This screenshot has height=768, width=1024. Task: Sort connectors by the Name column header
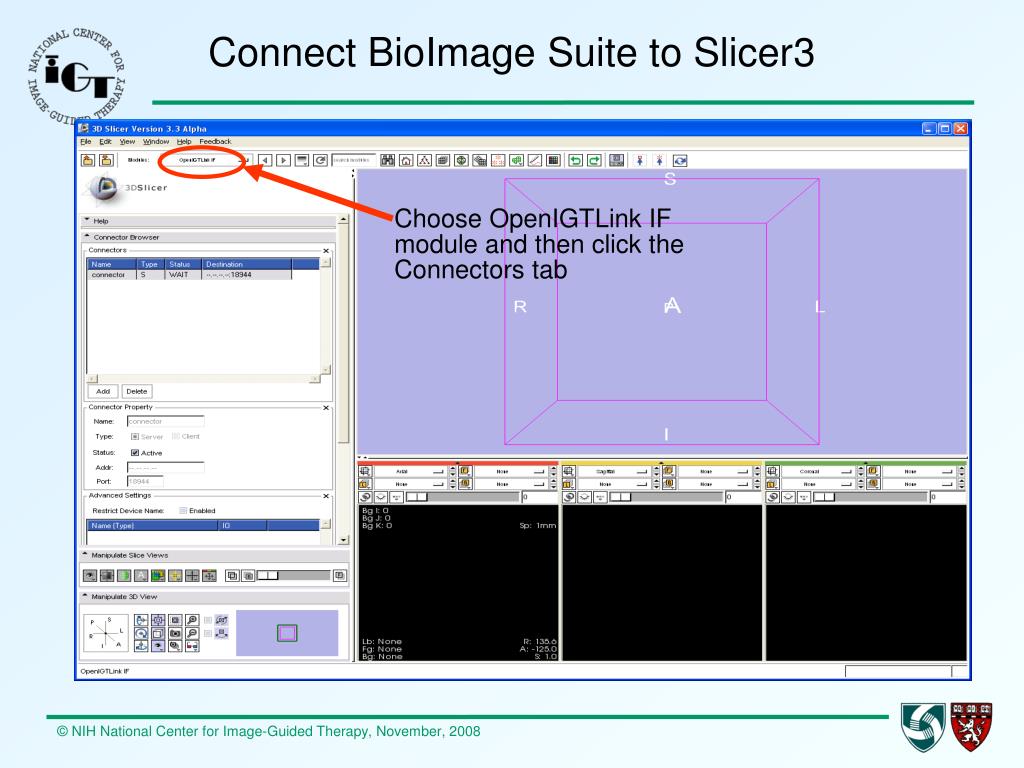tap(112, 264)
